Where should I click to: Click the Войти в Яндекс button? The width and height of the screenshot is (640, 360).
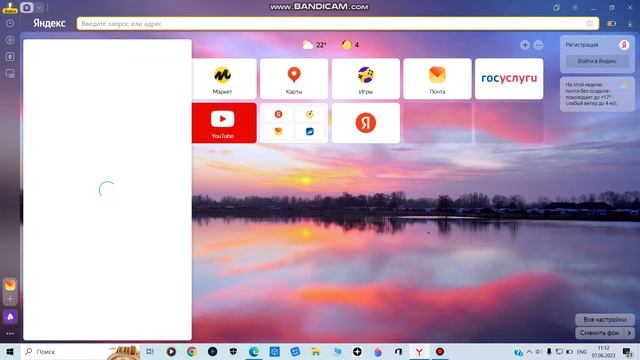point(597,61)
